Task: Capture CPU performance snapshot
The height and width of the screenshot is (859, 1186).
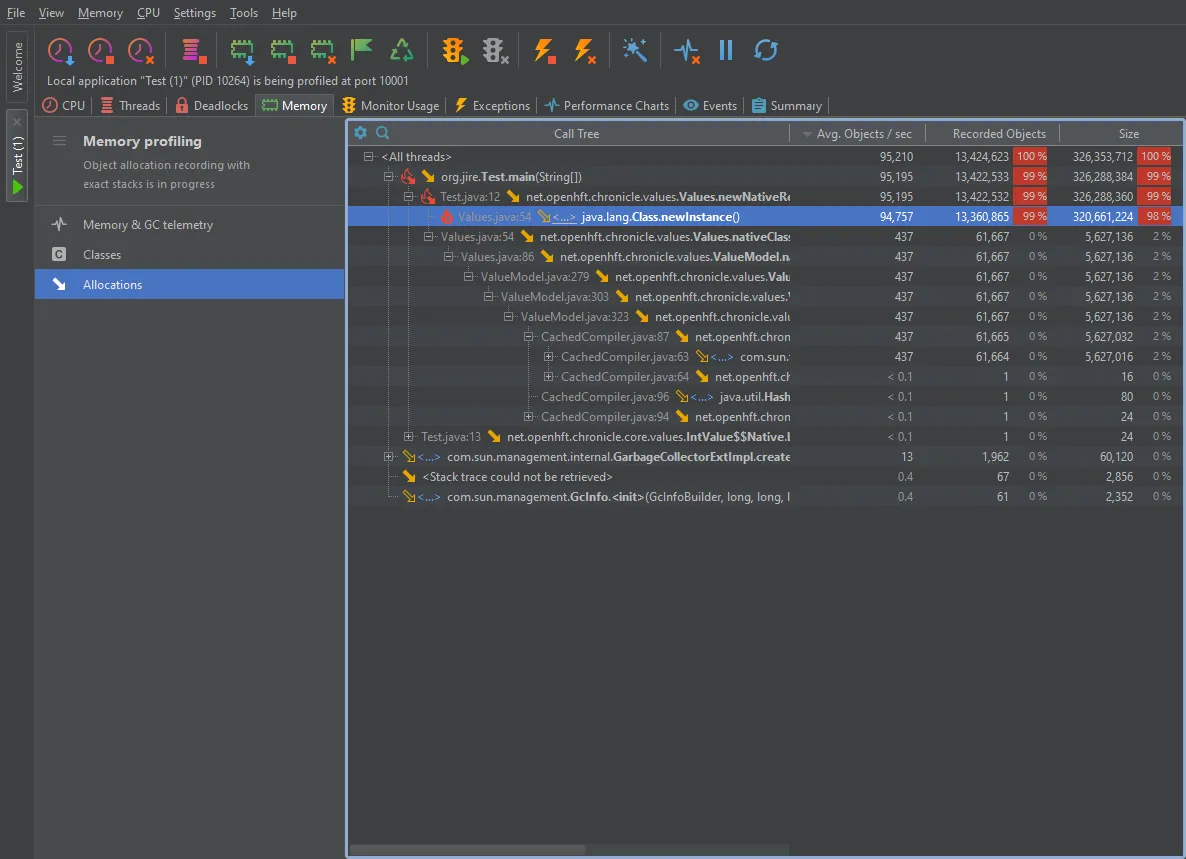Action: [x=61, y=51]
